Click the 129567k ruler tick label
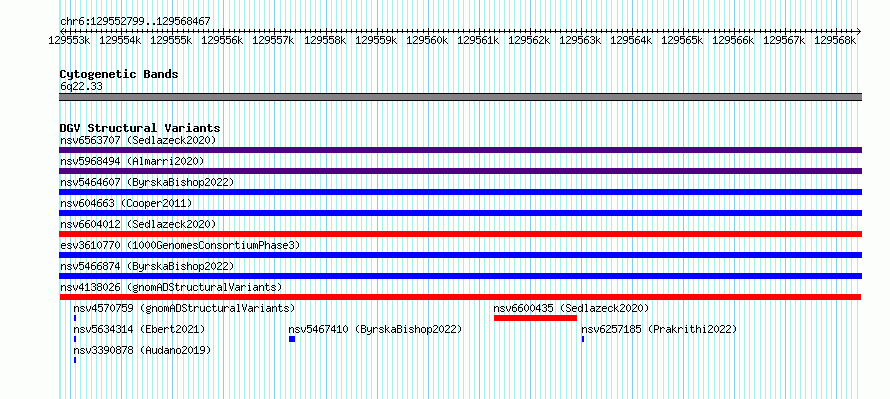Viewport: 890px width, 399px height. pos(784,40)
